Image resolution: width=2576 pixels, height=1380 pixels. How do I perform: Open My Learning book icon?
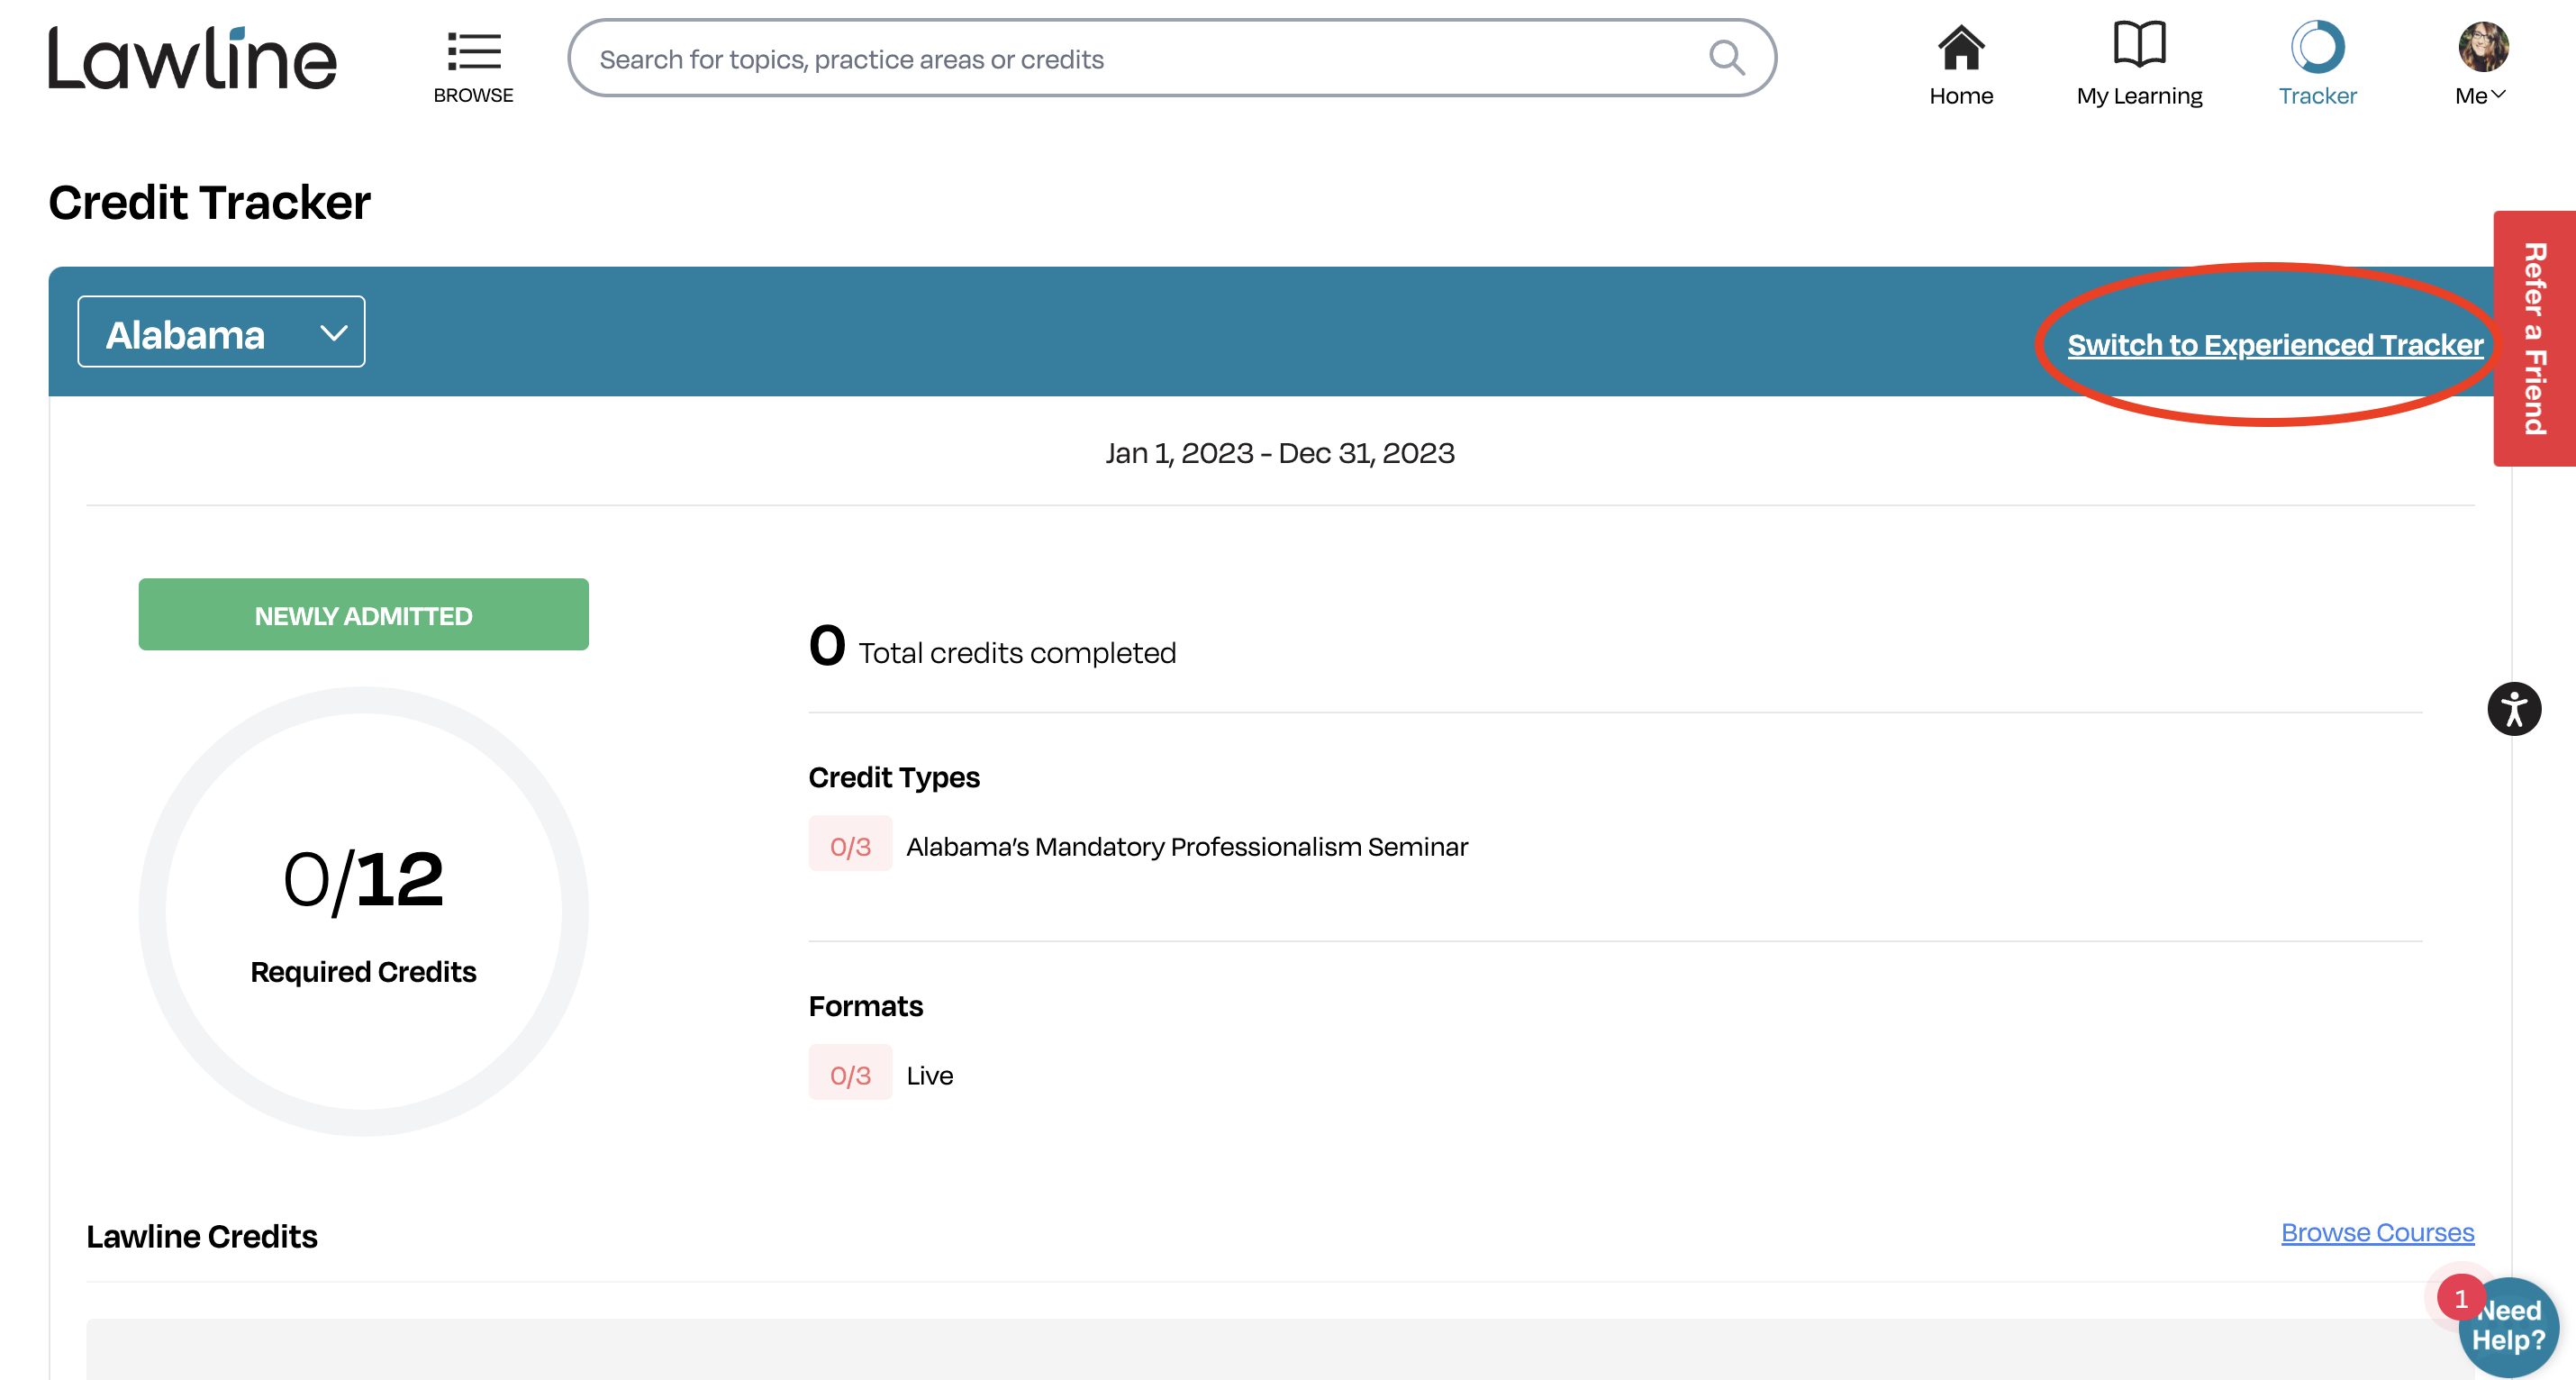[2139, 45]
